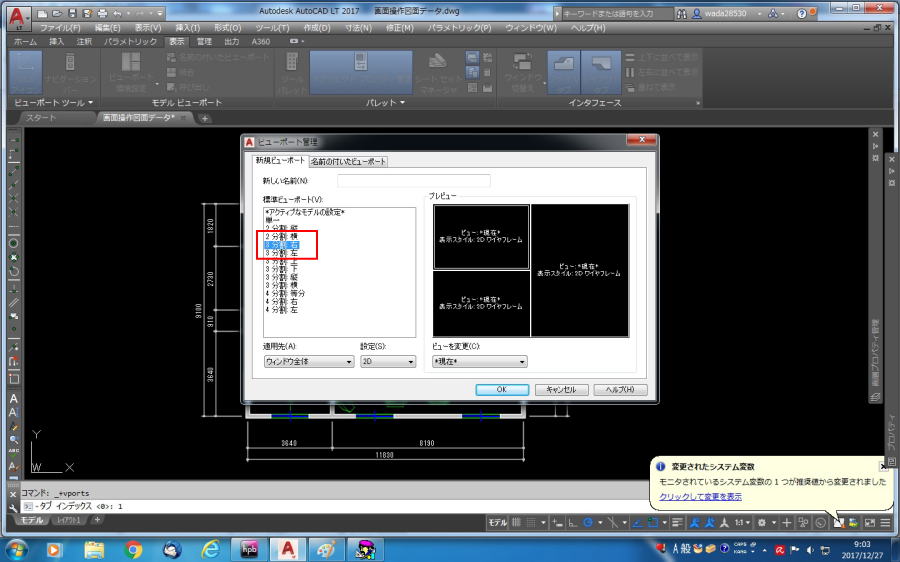Open the ビューを変更 *現在* dropdown
The width and height of the screenshot is (900, 562).
(480, 362)
